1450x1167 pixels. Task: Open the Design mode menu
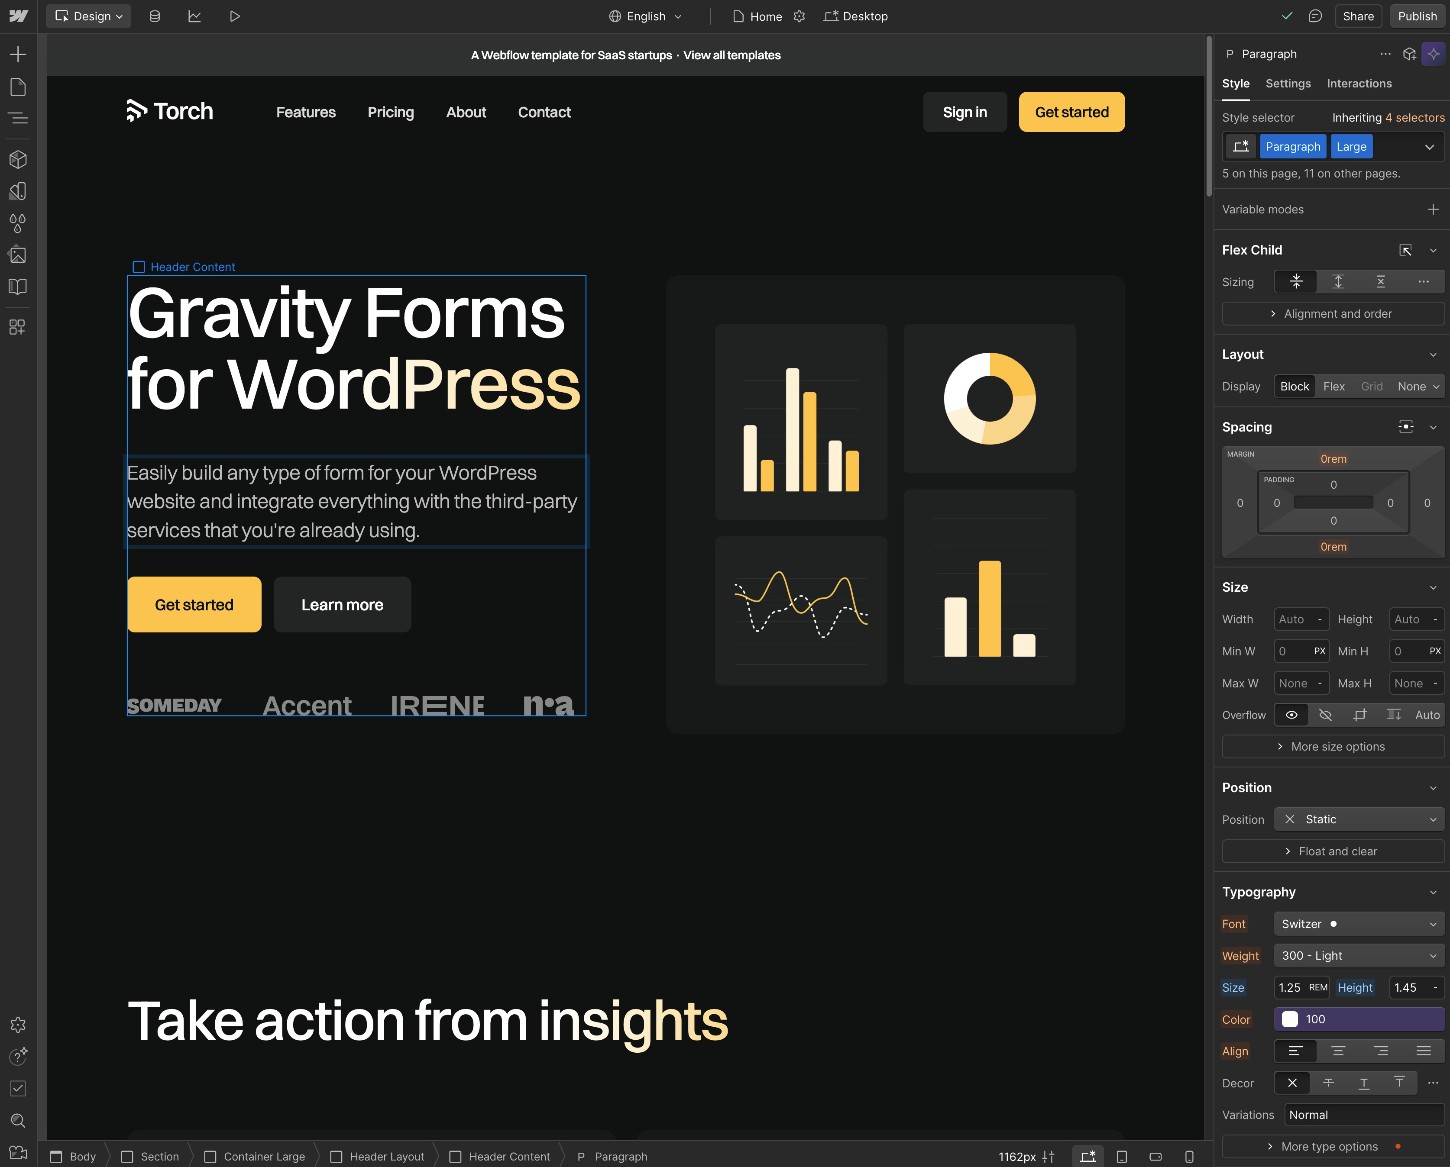point(88,16)
